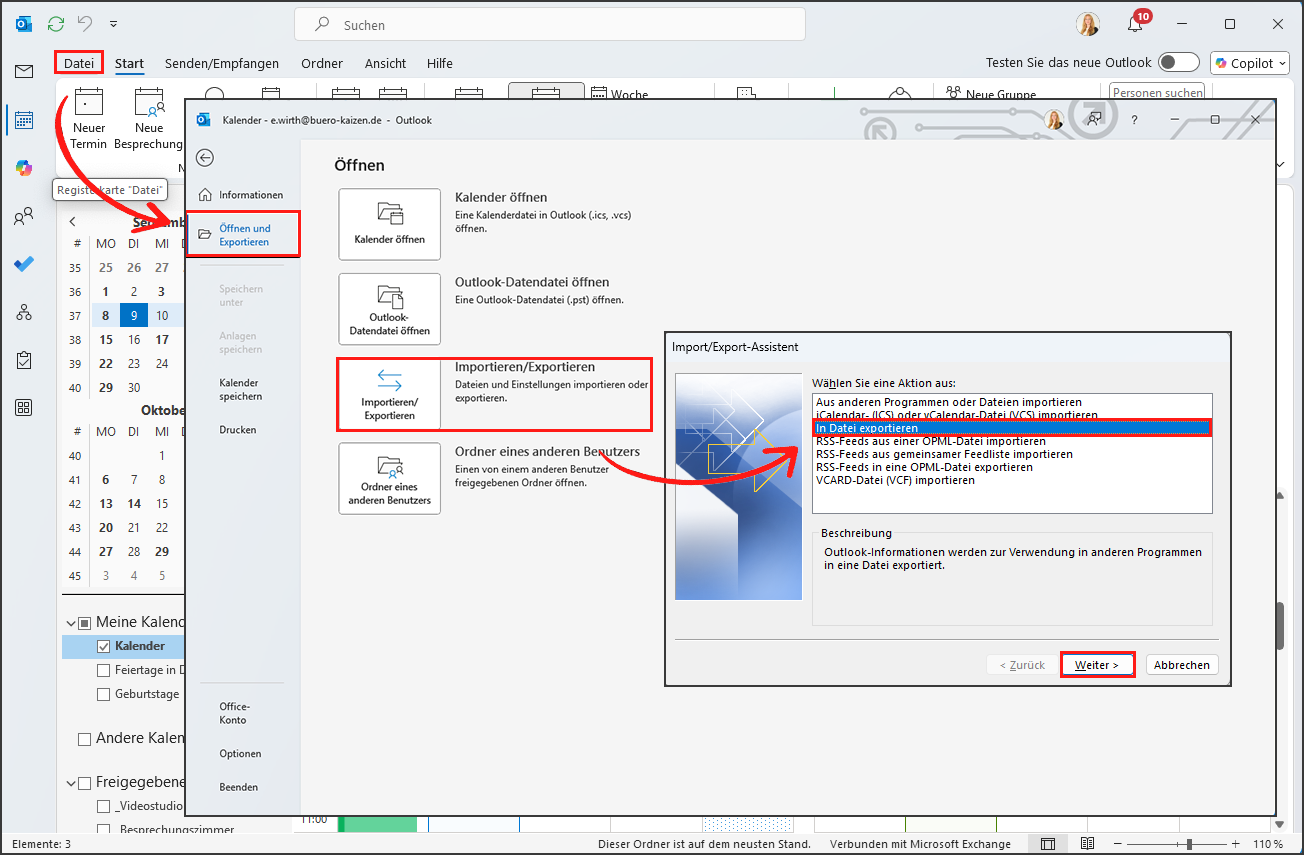Open the Ordner ribbon tab
The width and height of the screenshot is (1304, 855).
pyautogui.click(x=322, y=63)
